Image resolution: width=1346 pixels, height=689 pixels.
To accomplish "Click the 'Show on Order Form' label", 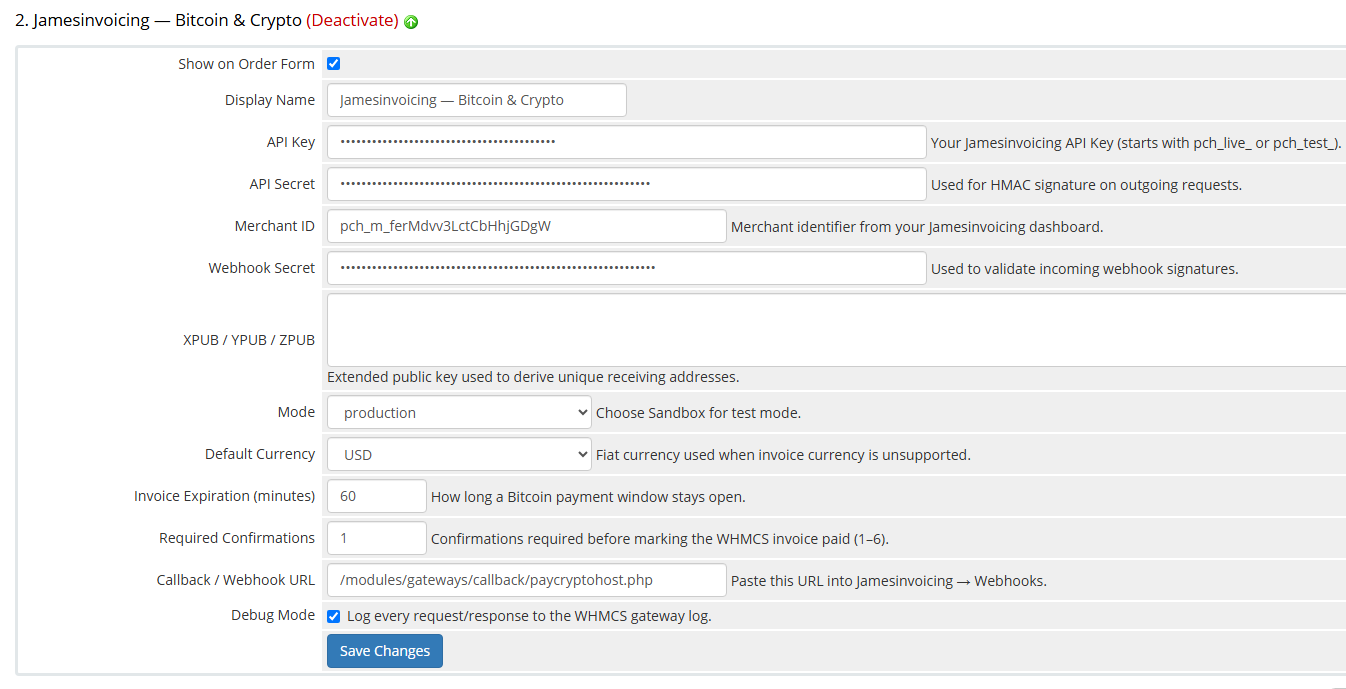I will [x=246, y=64].
